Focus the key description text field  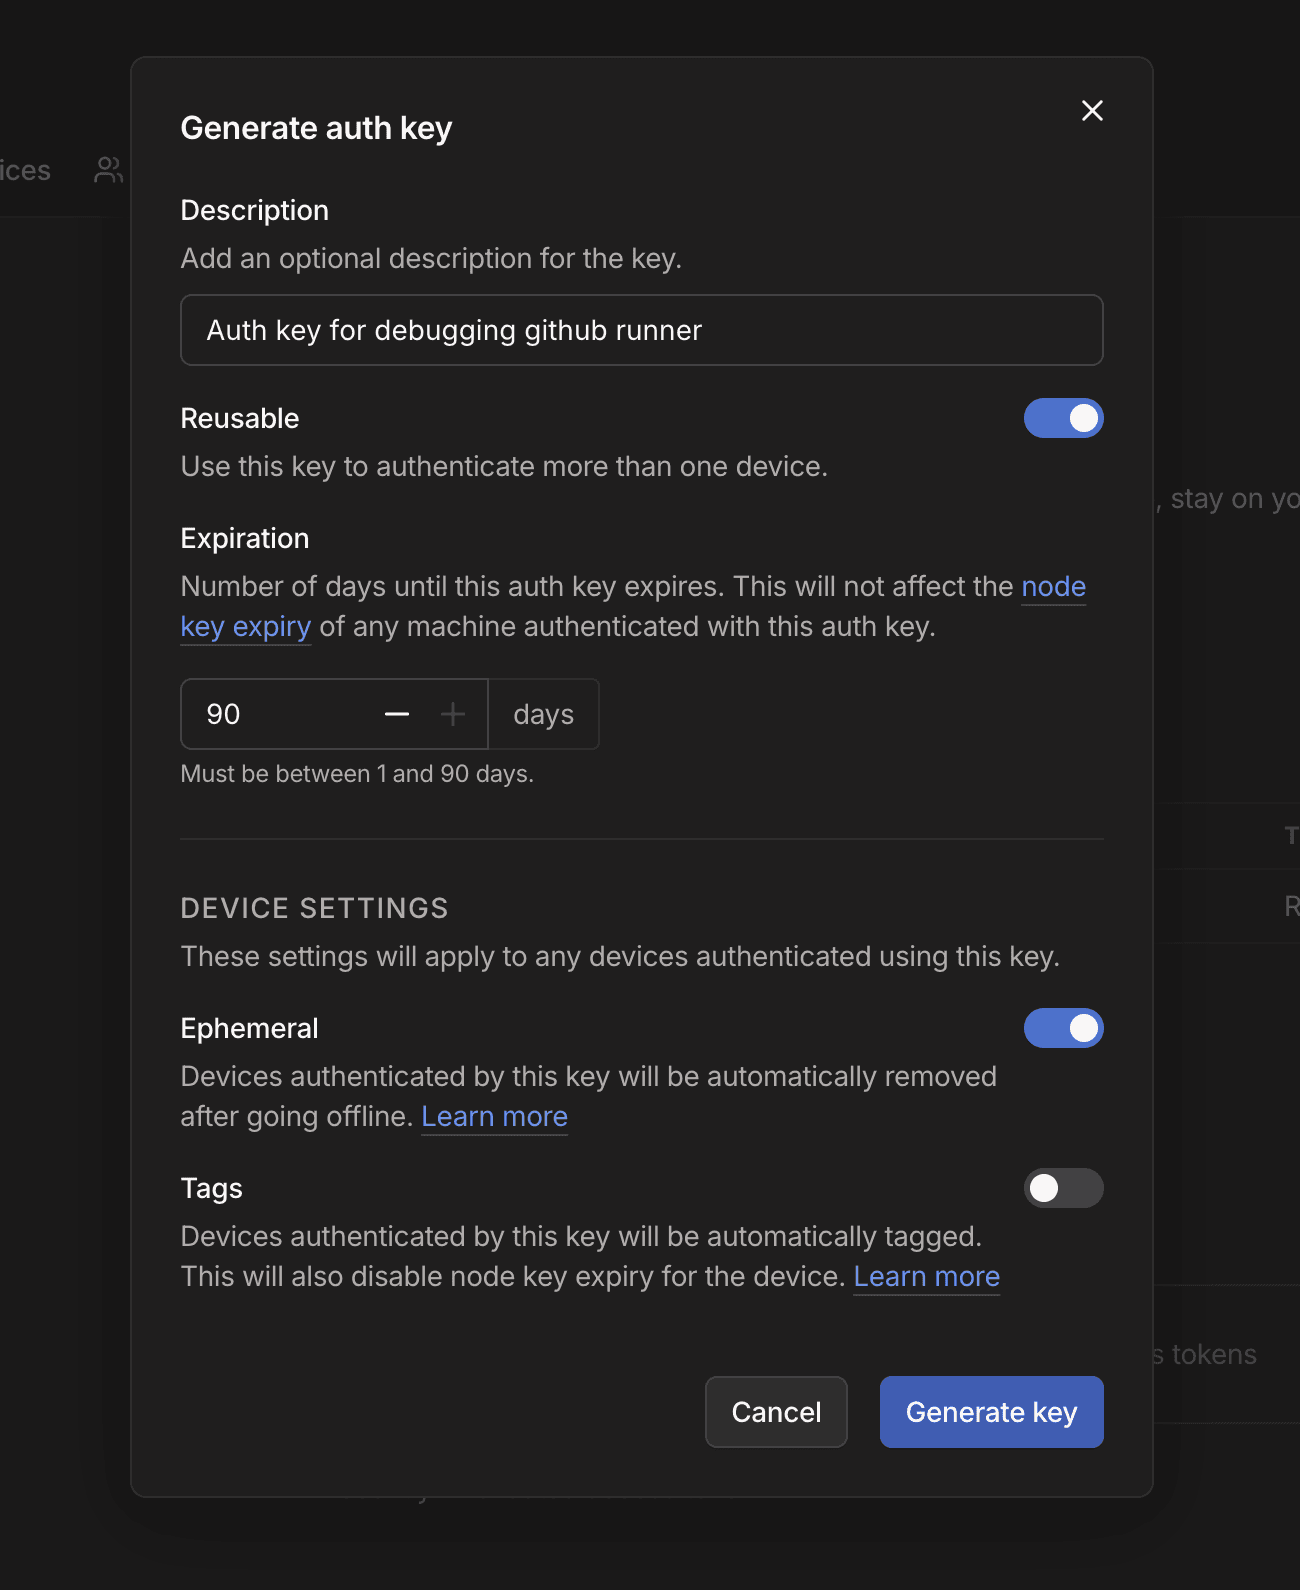641,330
